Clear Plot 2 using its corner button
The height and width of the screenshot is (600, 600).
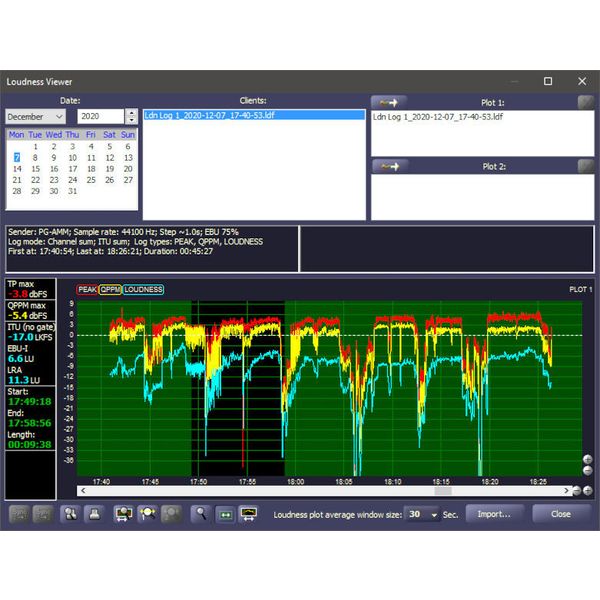click(585, 166)
